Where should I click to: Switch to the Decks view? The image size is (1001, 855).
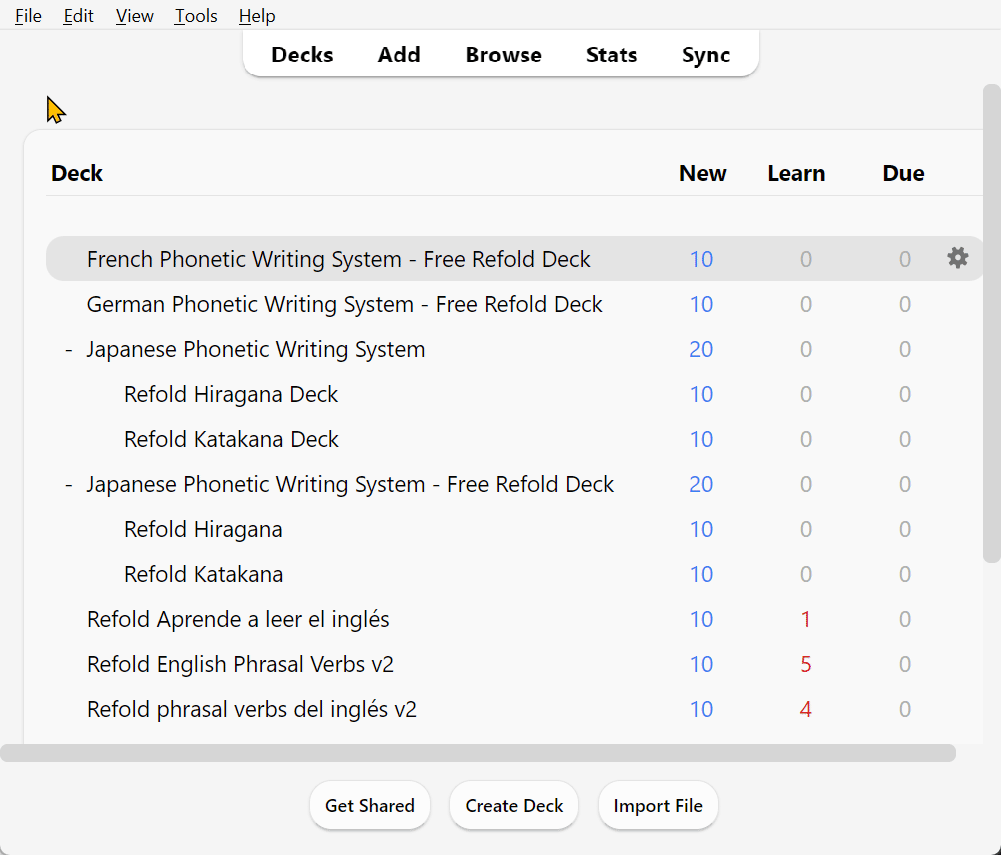[x=302, y=55]
